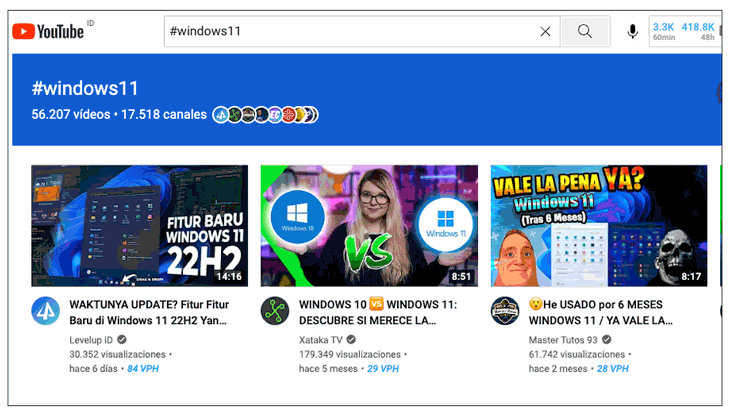Viewport: 730px width, 416px height.
Task: Click the 179.349 visualizaciones text
Action: [x=350, y=354]
